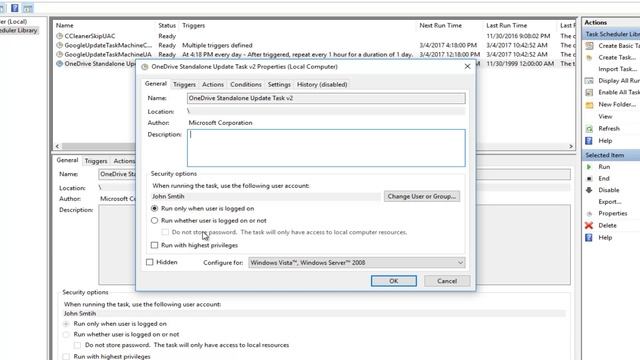
Task: Collapse the Selected Item section header
Action: click(x=611, y=155)
